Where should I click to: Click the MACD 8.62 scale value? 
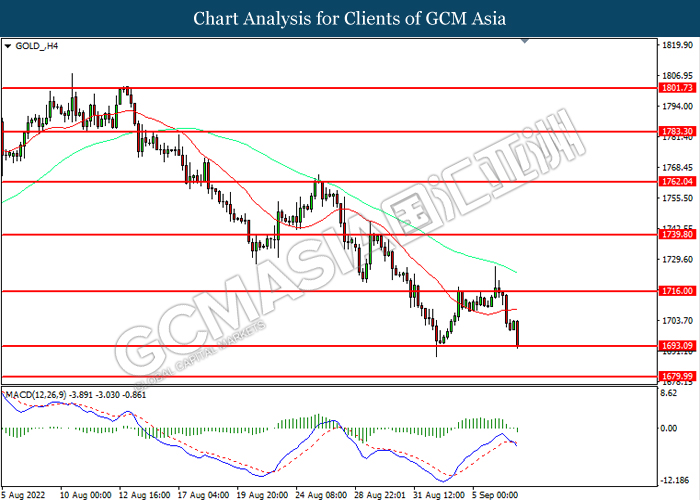click(x=669, y=393)
